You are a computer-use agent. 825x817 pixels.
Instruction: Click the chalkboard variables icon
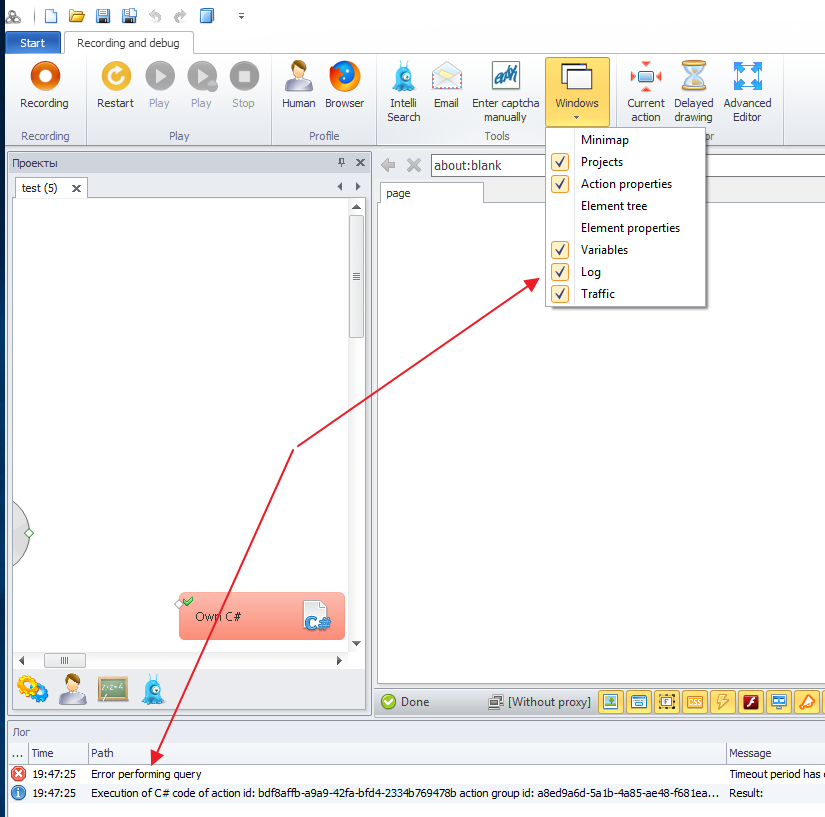point(113,689)
